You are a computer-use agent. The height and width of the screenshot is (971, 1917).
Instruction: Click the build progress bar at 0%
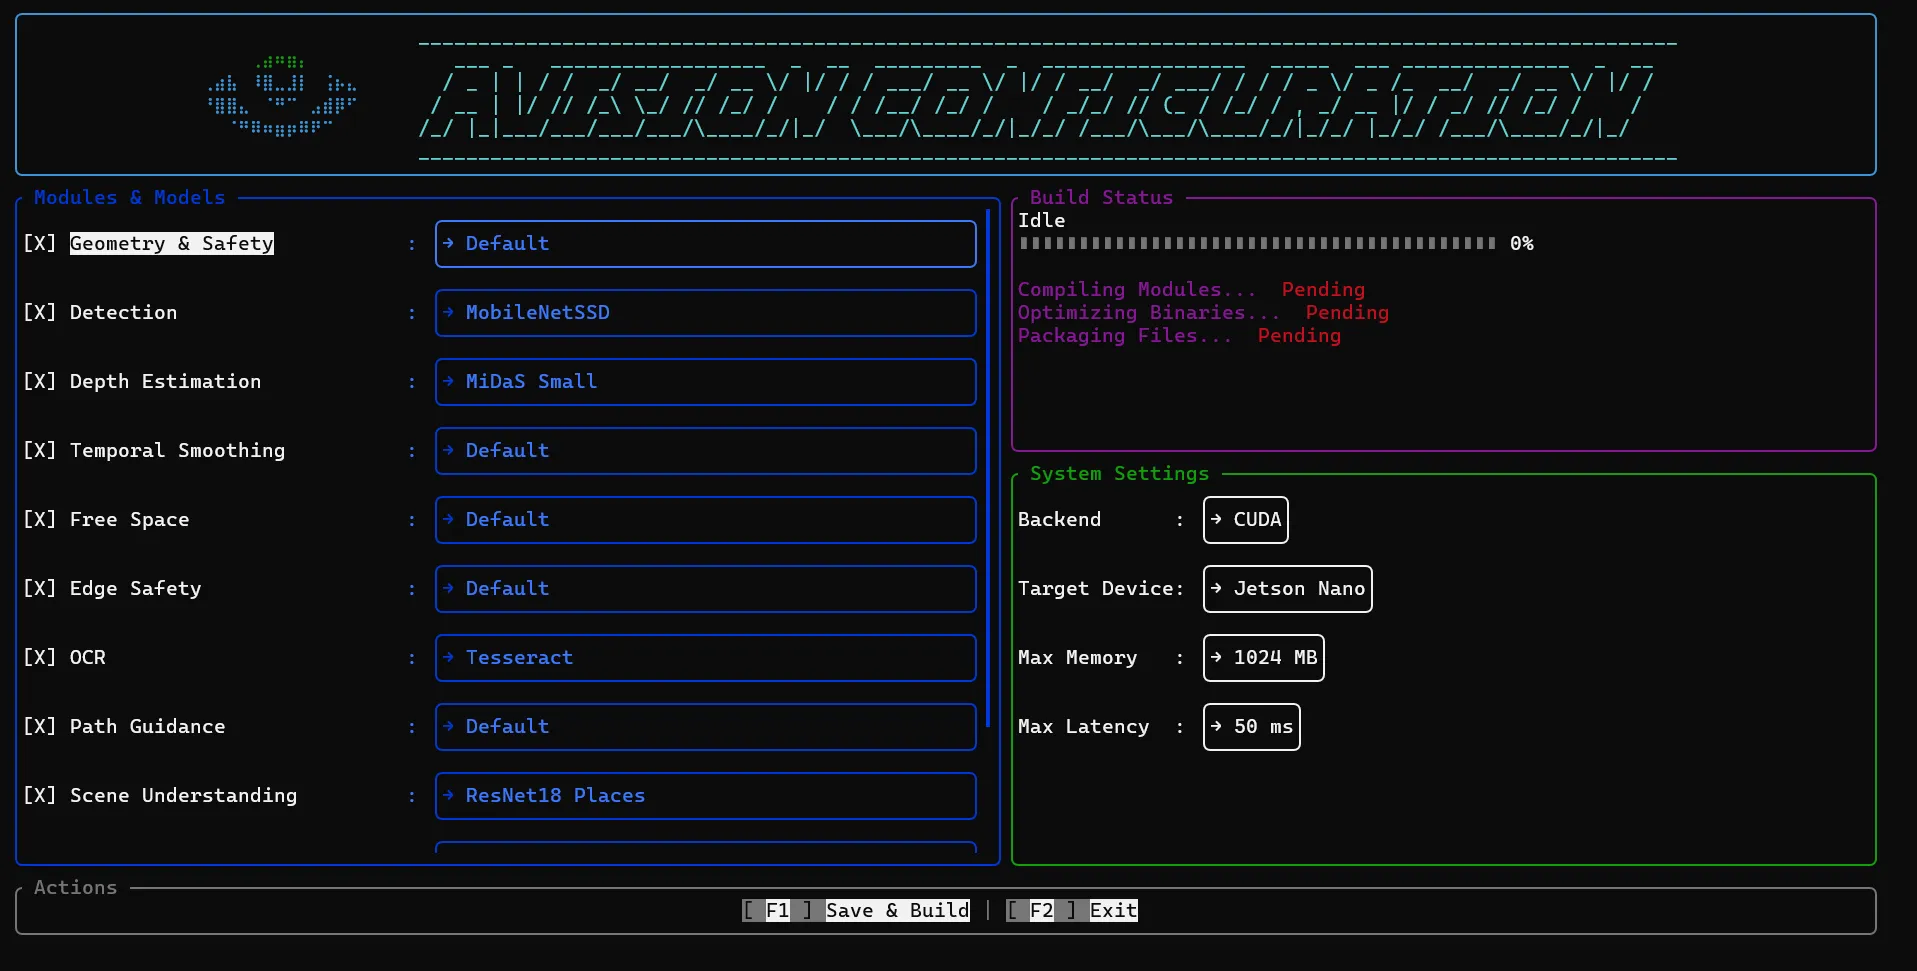pyautogui.click(x=1257, y=243)
